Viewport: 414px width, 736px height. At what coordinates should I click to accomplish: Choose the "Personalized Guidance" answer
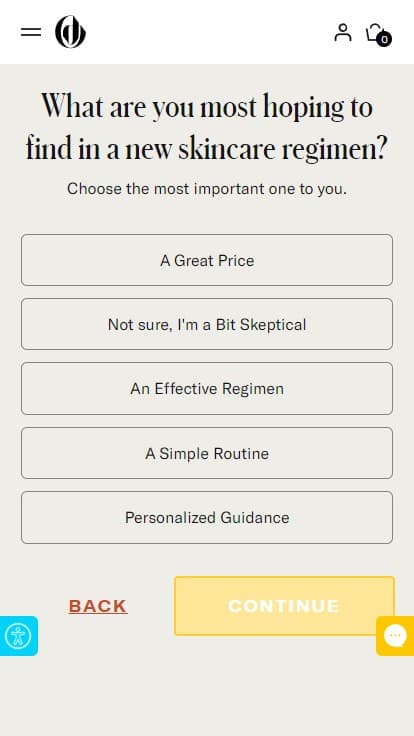207,518
